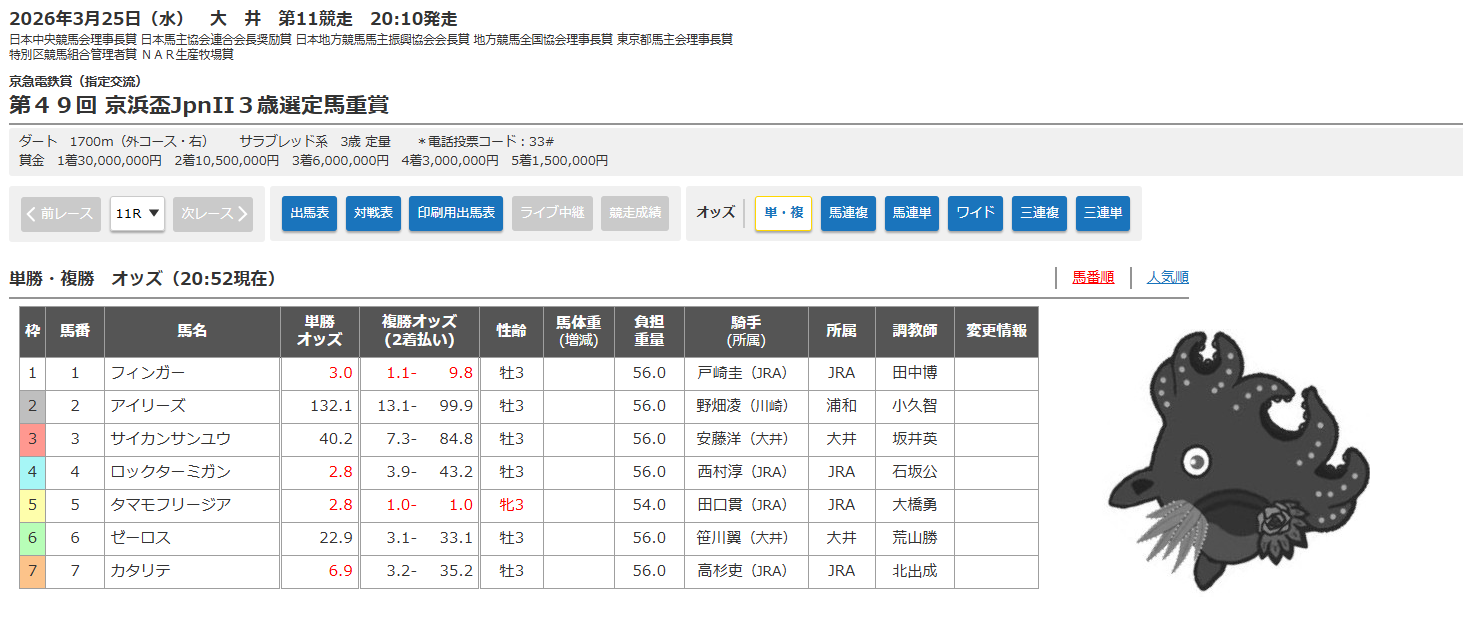
Task: Switch to 馬連単 odds tab
Action: pos(912,213)
